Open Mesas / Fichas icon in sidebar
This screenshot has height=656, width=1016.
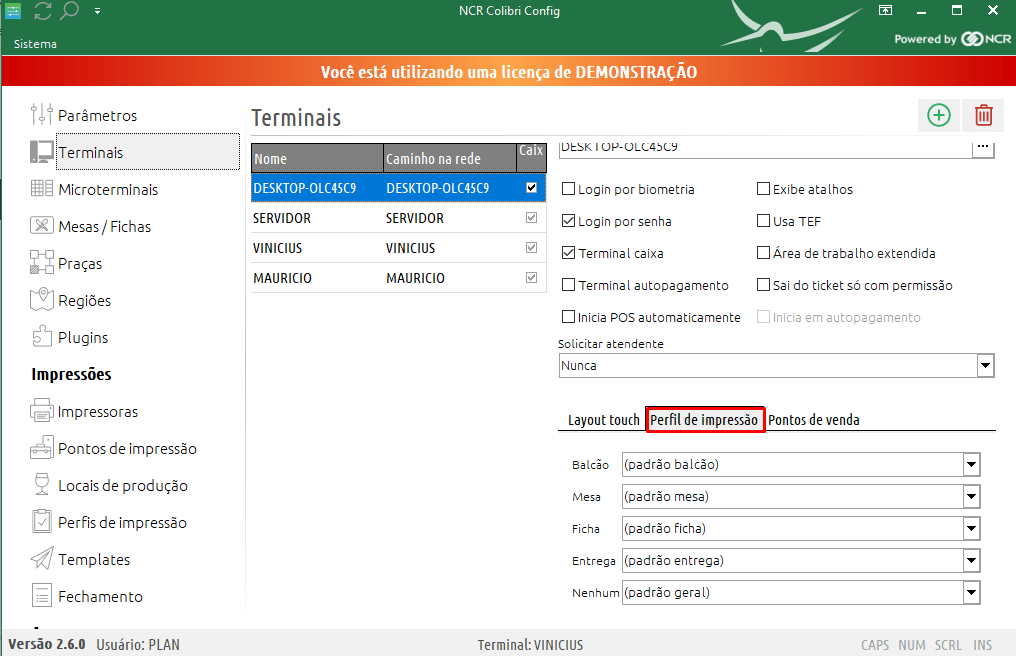click(x=41, y=226)
